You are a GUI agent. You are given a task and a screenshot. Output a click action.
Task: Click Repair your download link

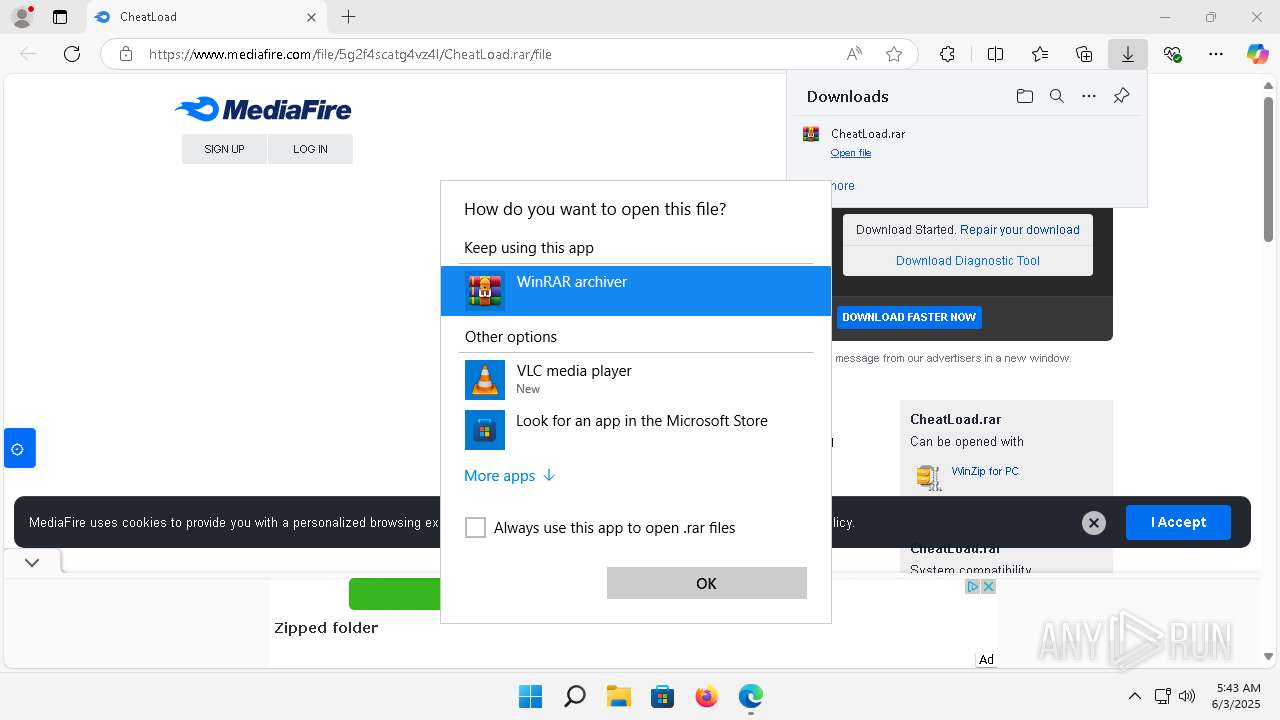(1020, 230)
